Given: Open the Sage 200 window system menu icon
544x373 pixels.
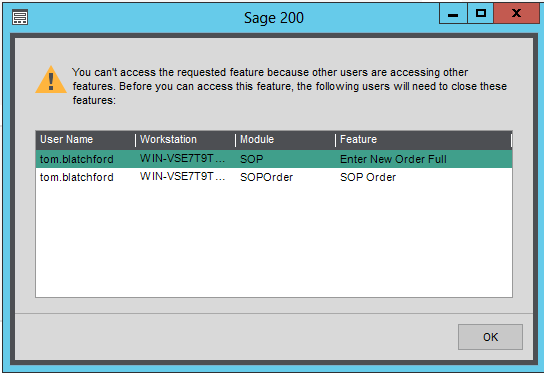Looking at the screenshot, I should pos(20,18).
